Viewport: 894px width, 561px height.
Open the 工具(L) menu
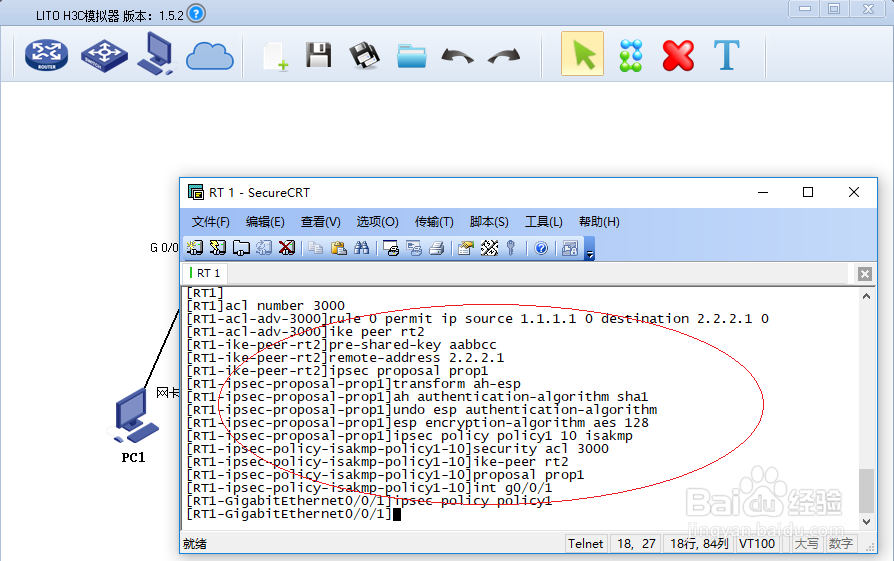(x=544, y=222)
